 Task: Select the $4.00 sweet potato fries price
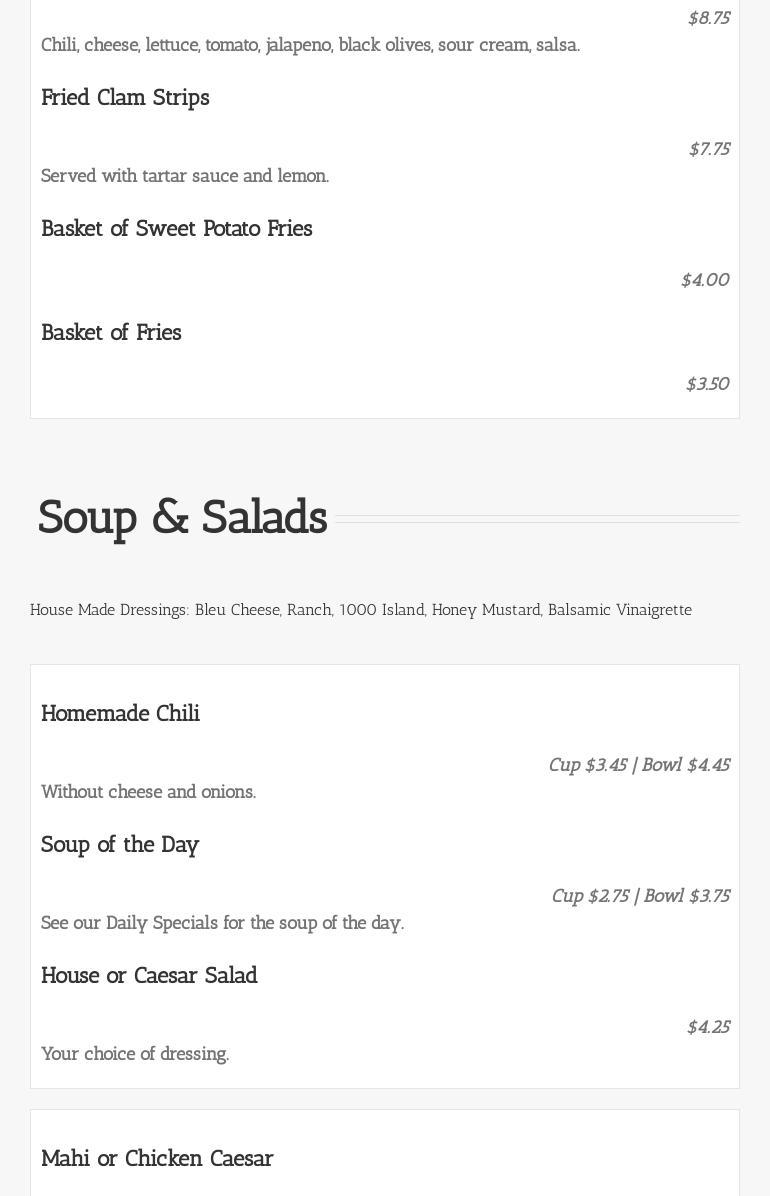[705, 280]
